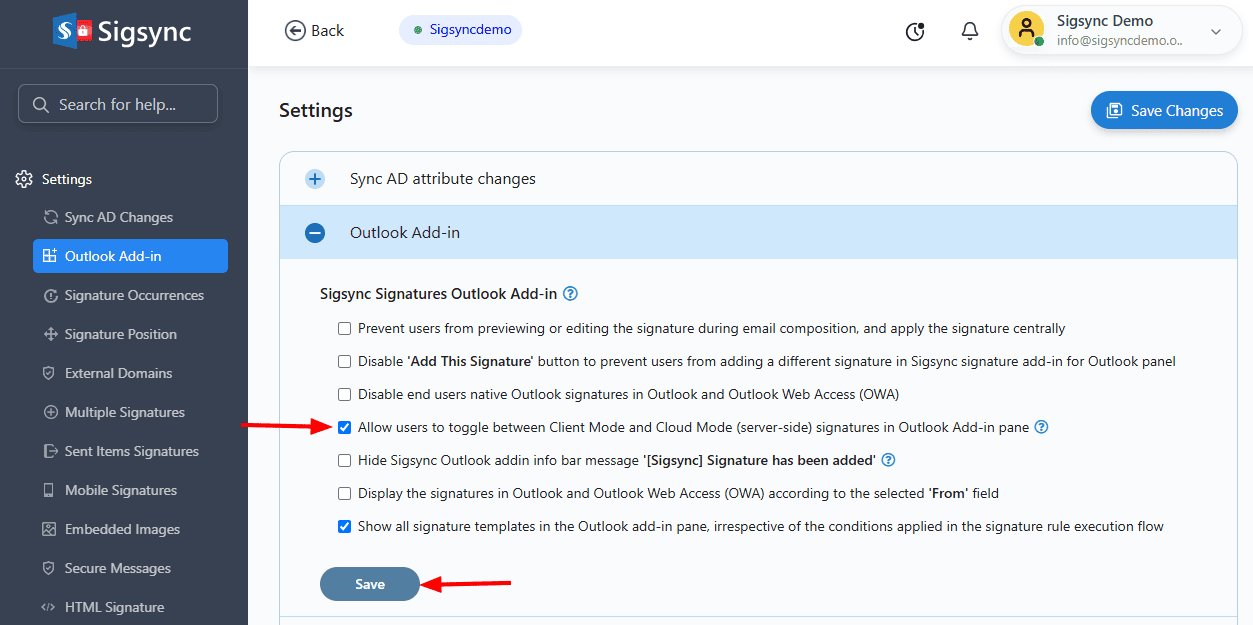Collapse the Outlook Add-in section

tap(315, 233)
